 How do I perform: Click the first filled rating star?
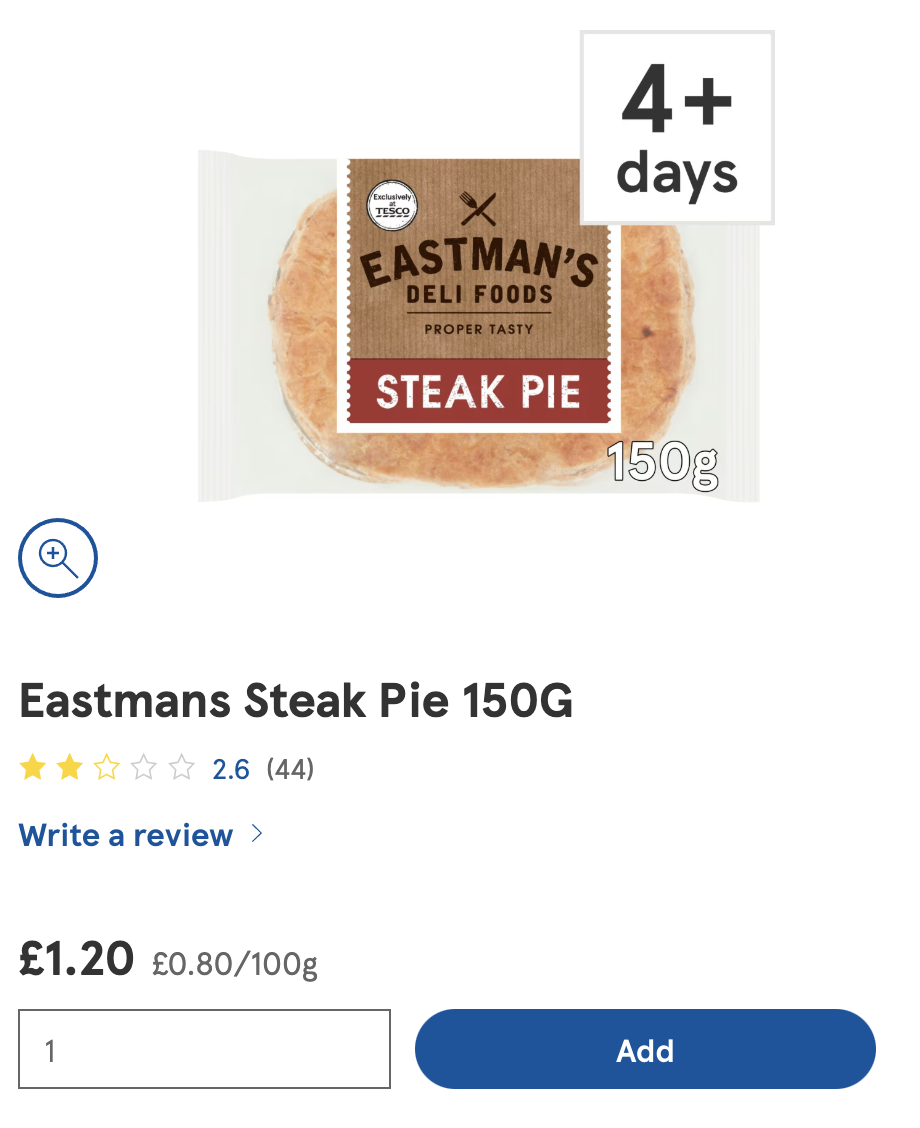click(32, 768)
